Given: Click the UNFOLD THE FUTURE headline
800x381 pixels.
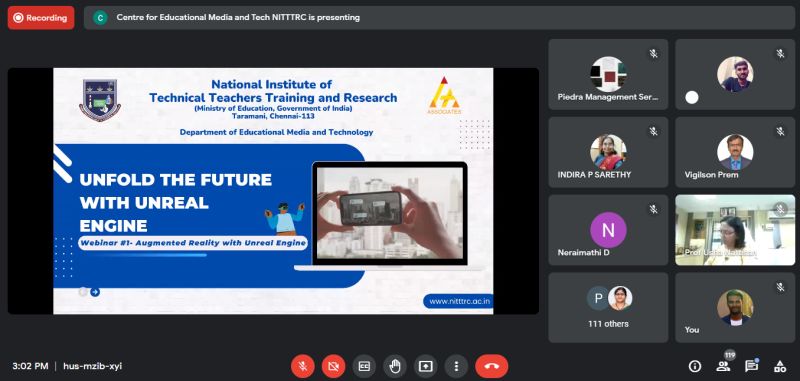Looking at the screenshot, I should click(x=176, y=202).
